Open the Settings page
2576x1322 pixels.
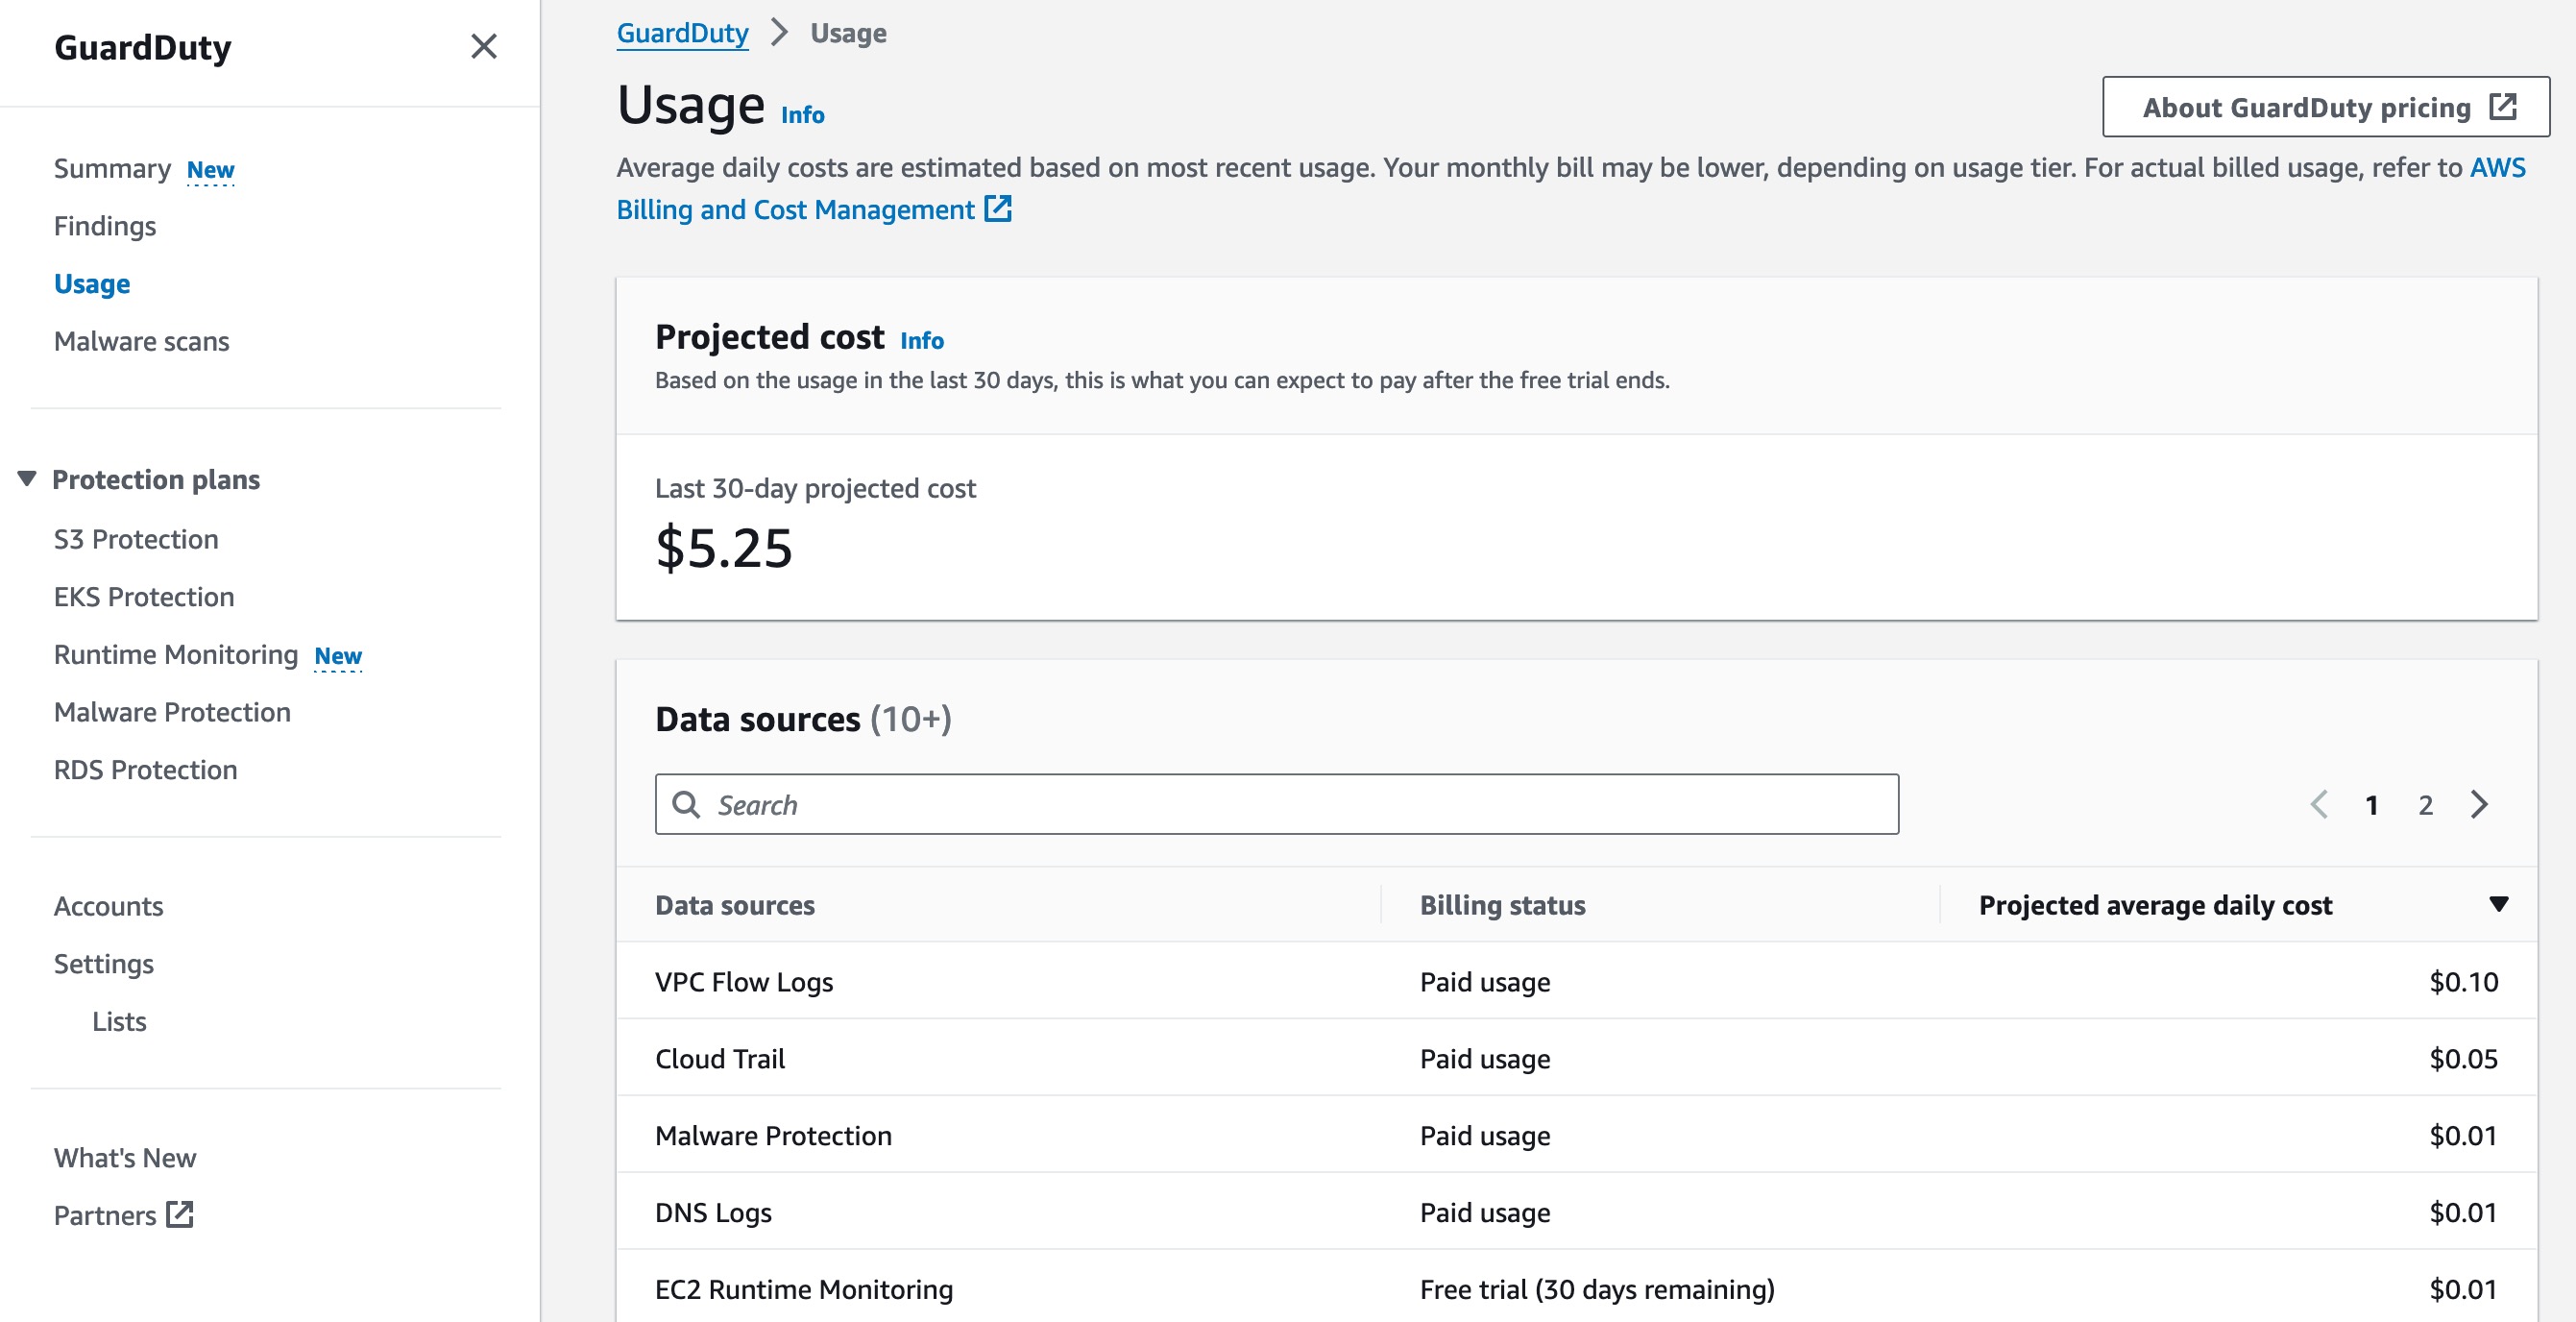point(104,964)
